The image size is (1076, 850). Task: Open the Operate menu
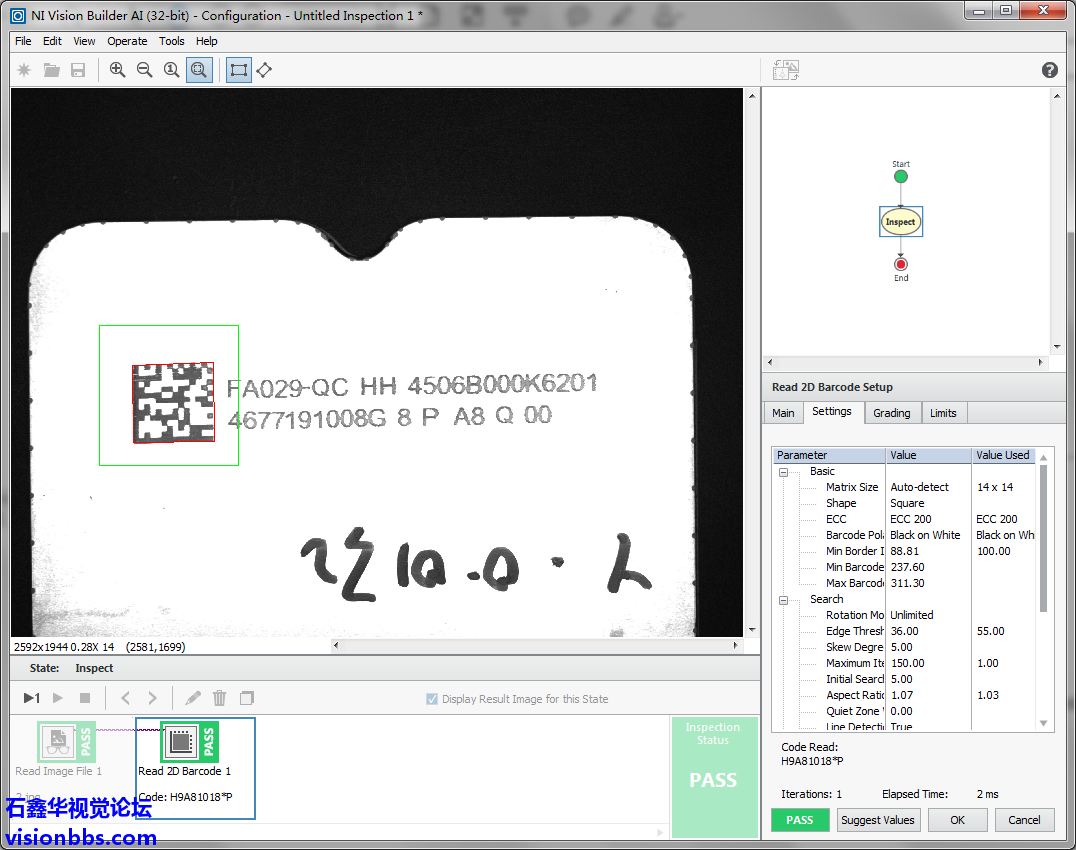127,41
